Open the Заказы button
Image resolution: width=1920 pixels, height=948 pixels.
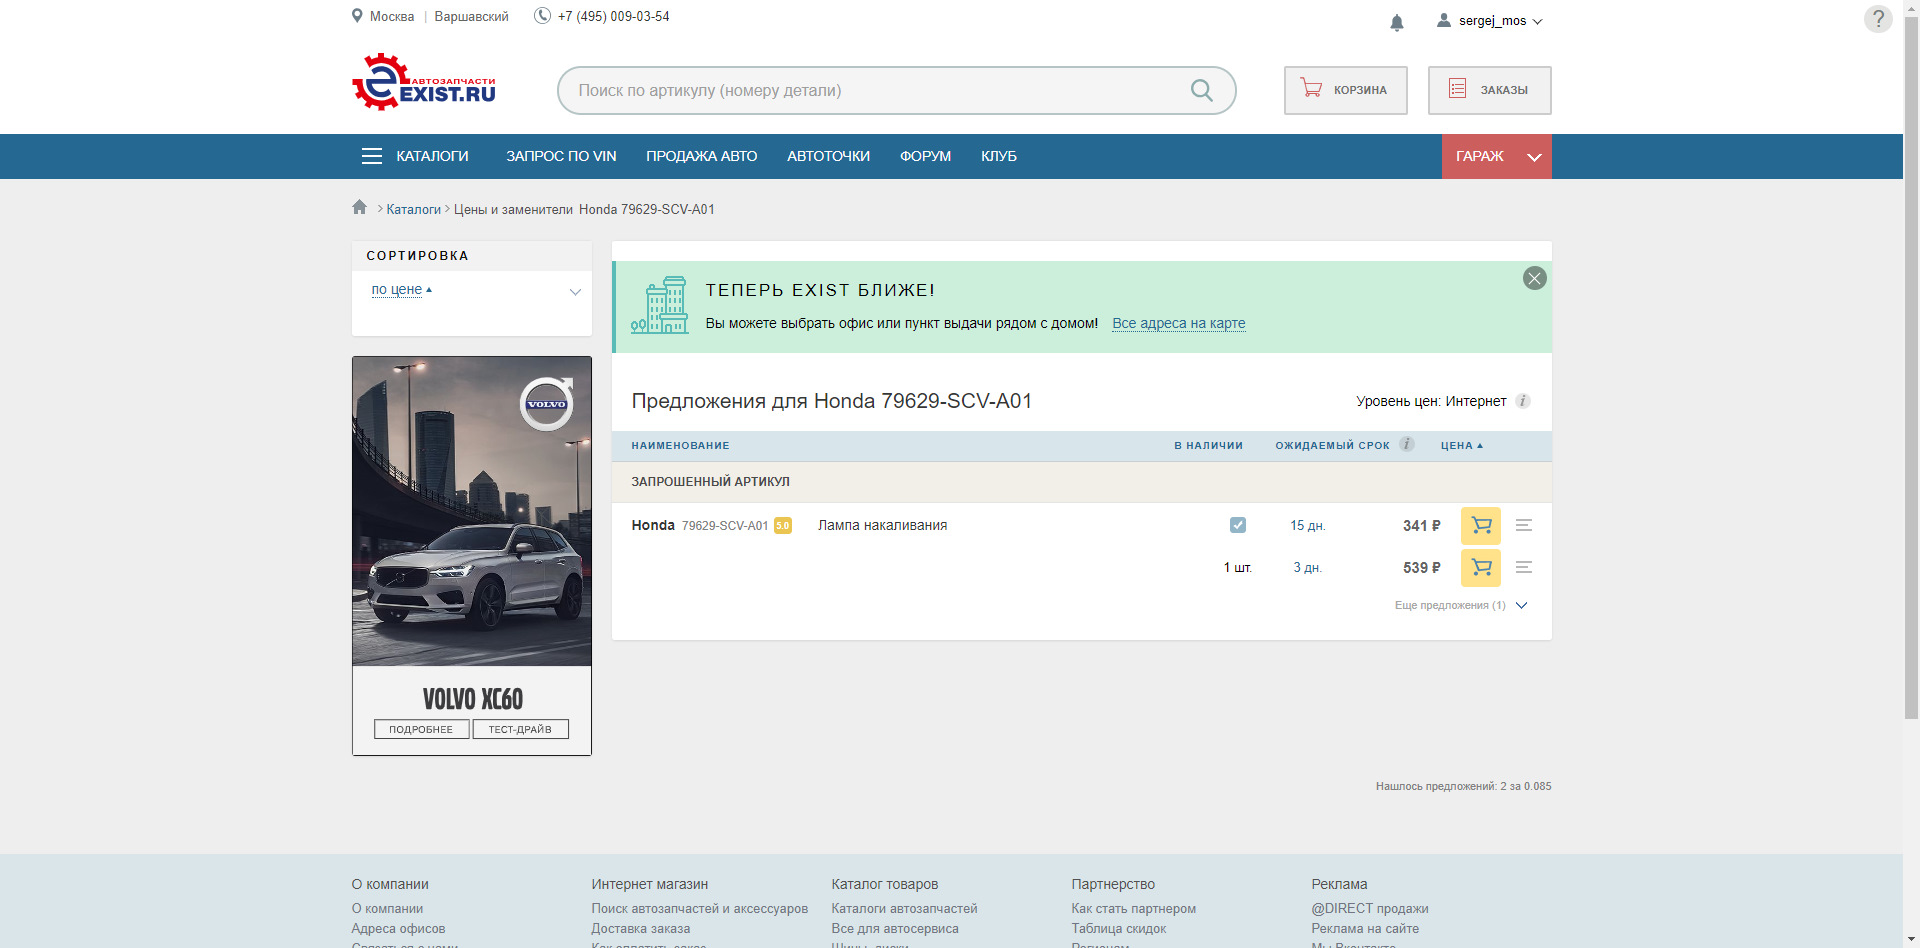[x=1490, y=90]
